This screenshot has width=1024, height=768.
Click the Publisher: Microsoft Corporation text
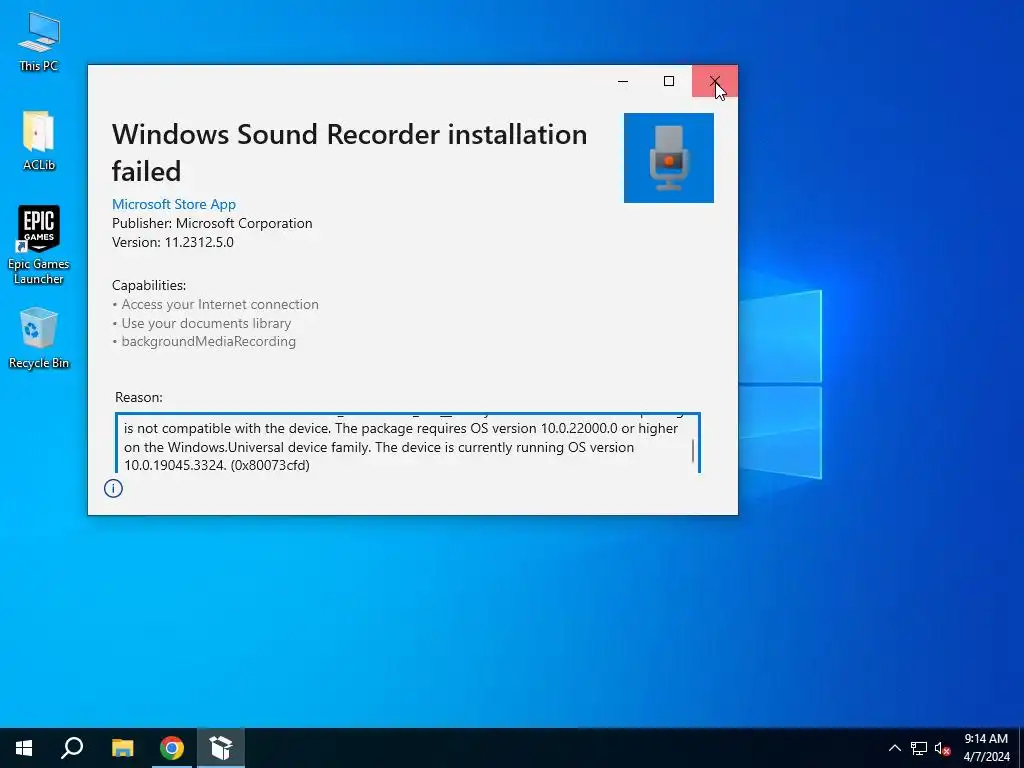coord(212,223)
